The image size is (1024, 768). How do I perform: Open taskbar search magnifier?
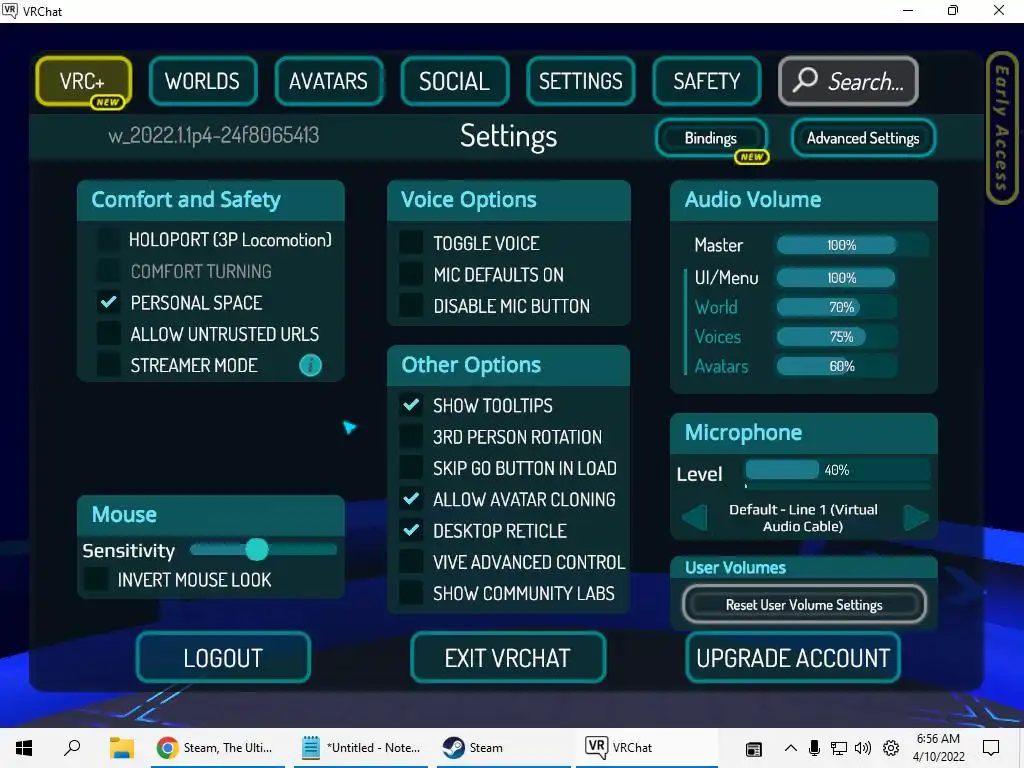point(72,748)
